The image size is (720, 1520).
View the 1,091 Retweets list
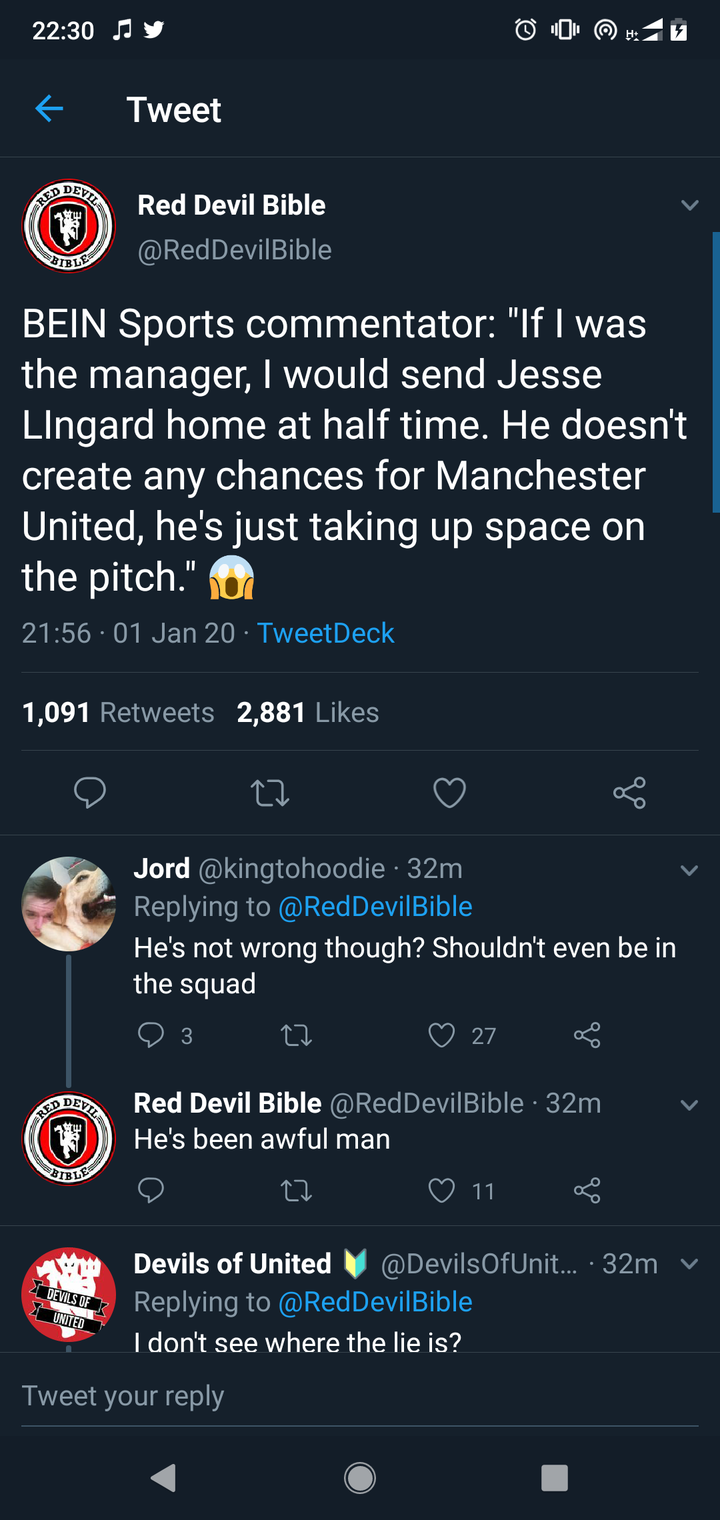click(118, 712)
